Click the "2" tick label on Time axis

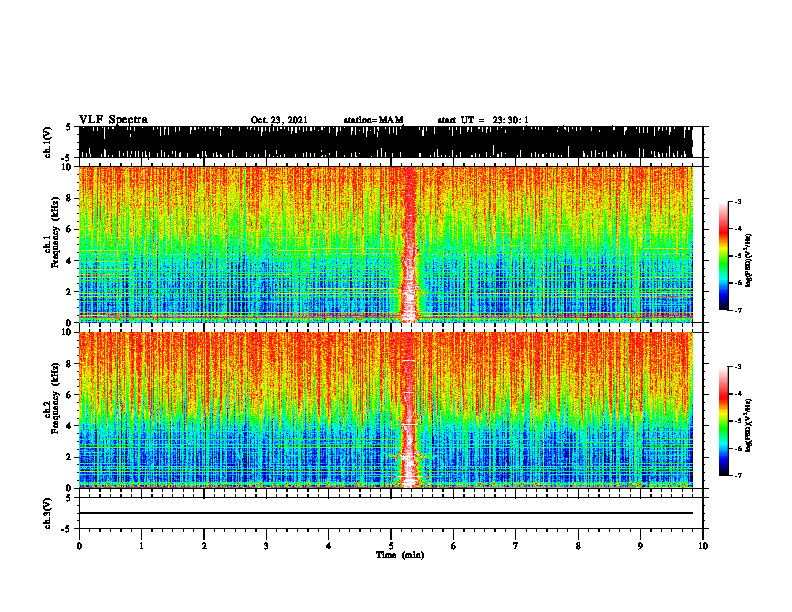(x=204, y=546)
